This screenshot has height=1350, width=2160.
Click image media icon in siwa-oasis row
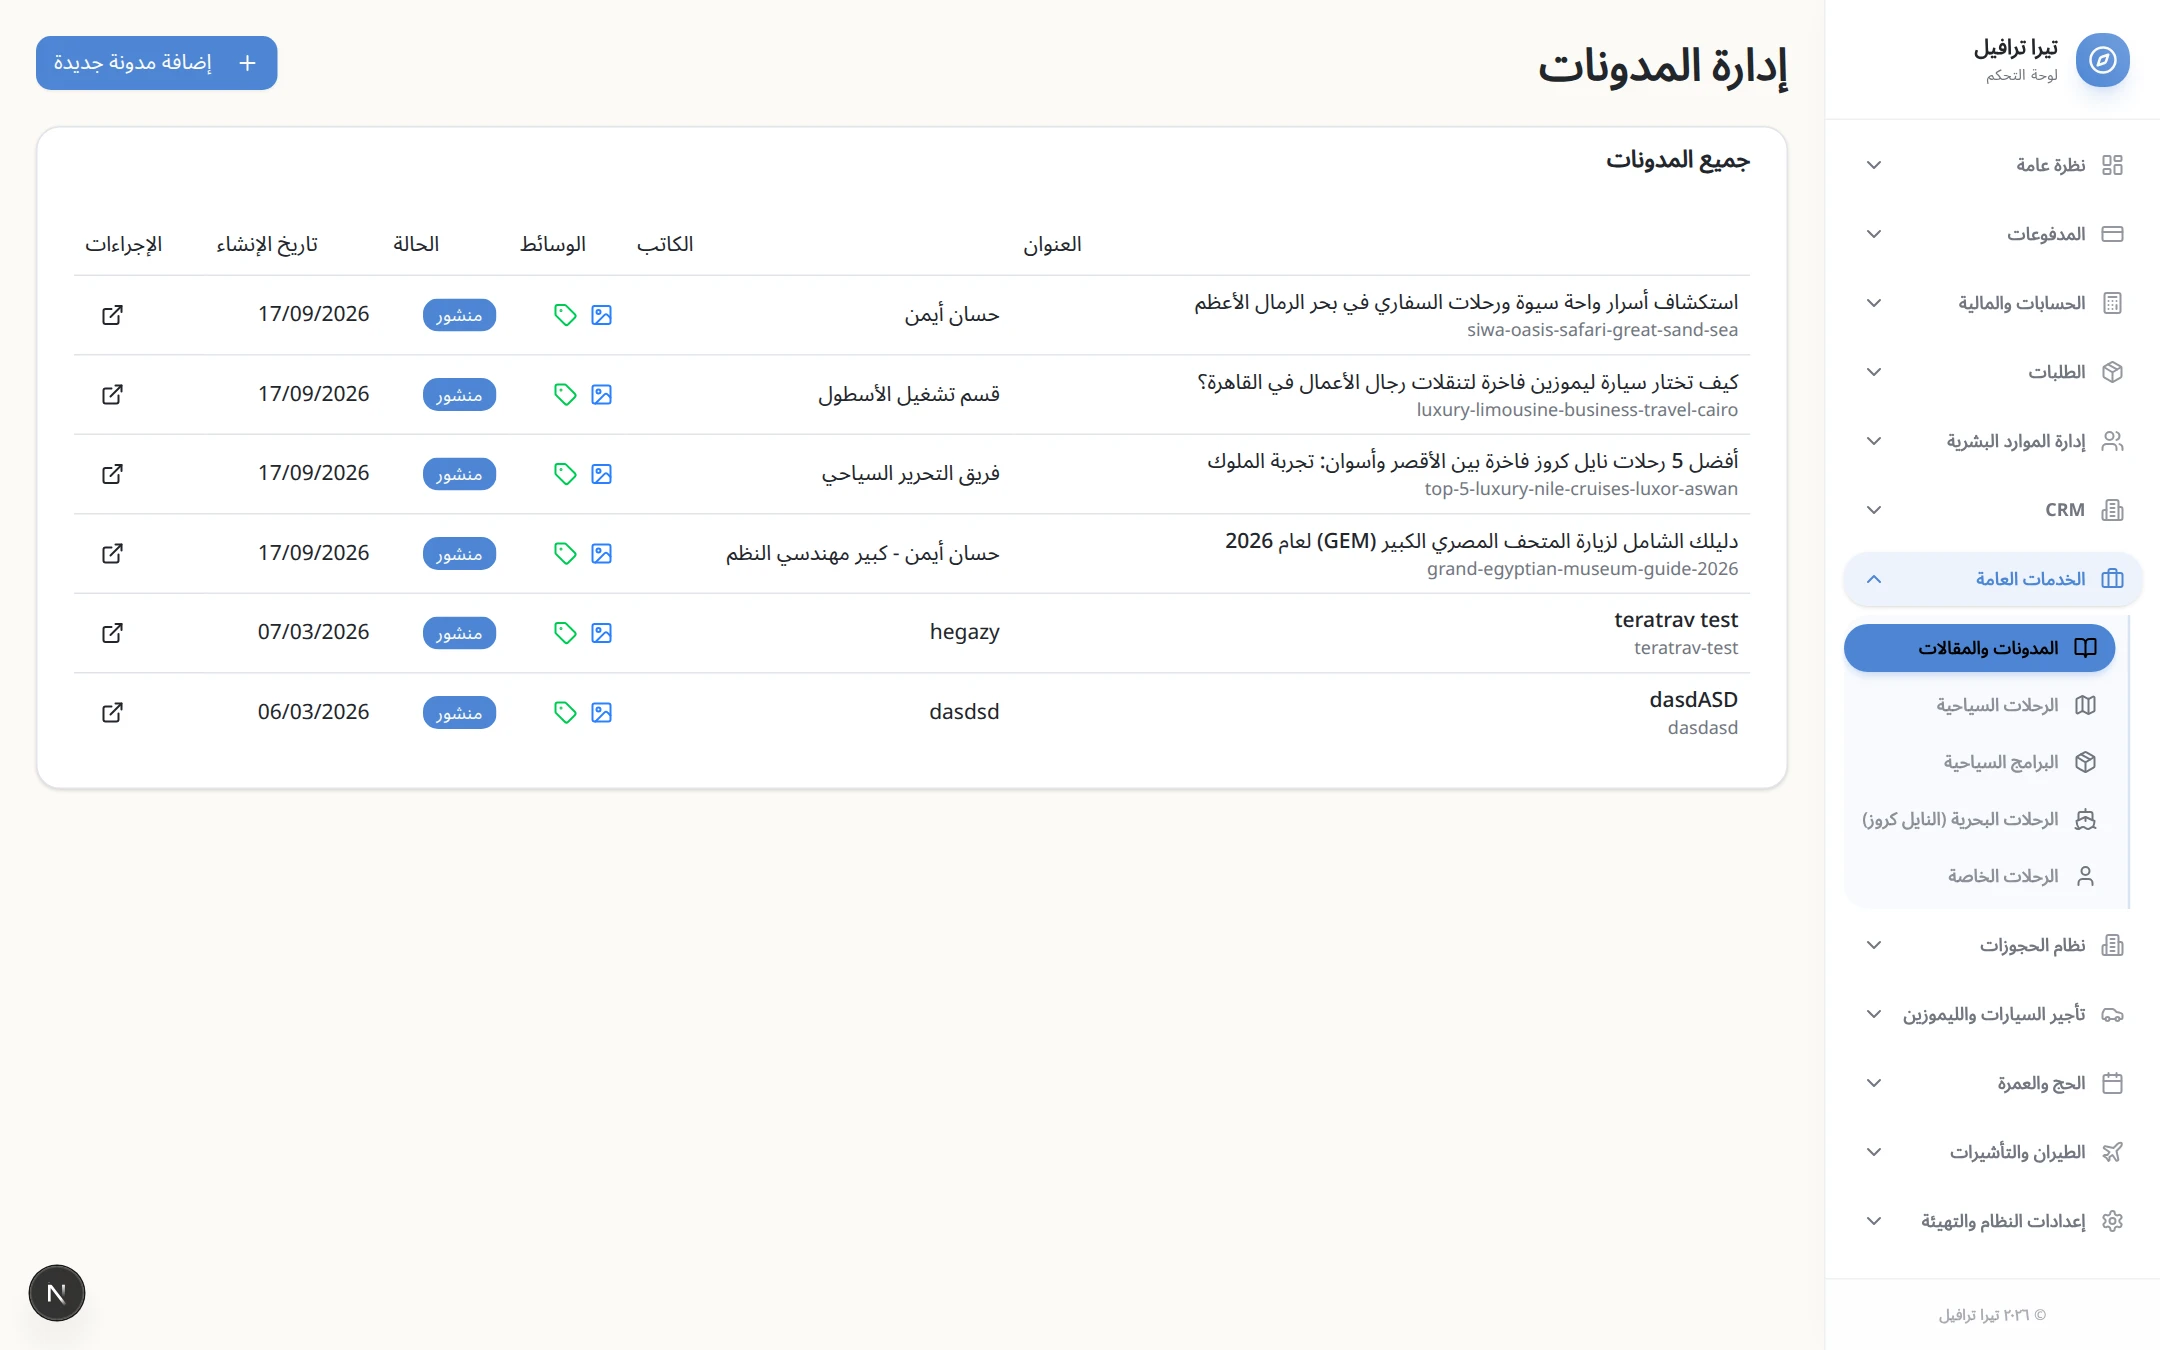pos(601,315)
